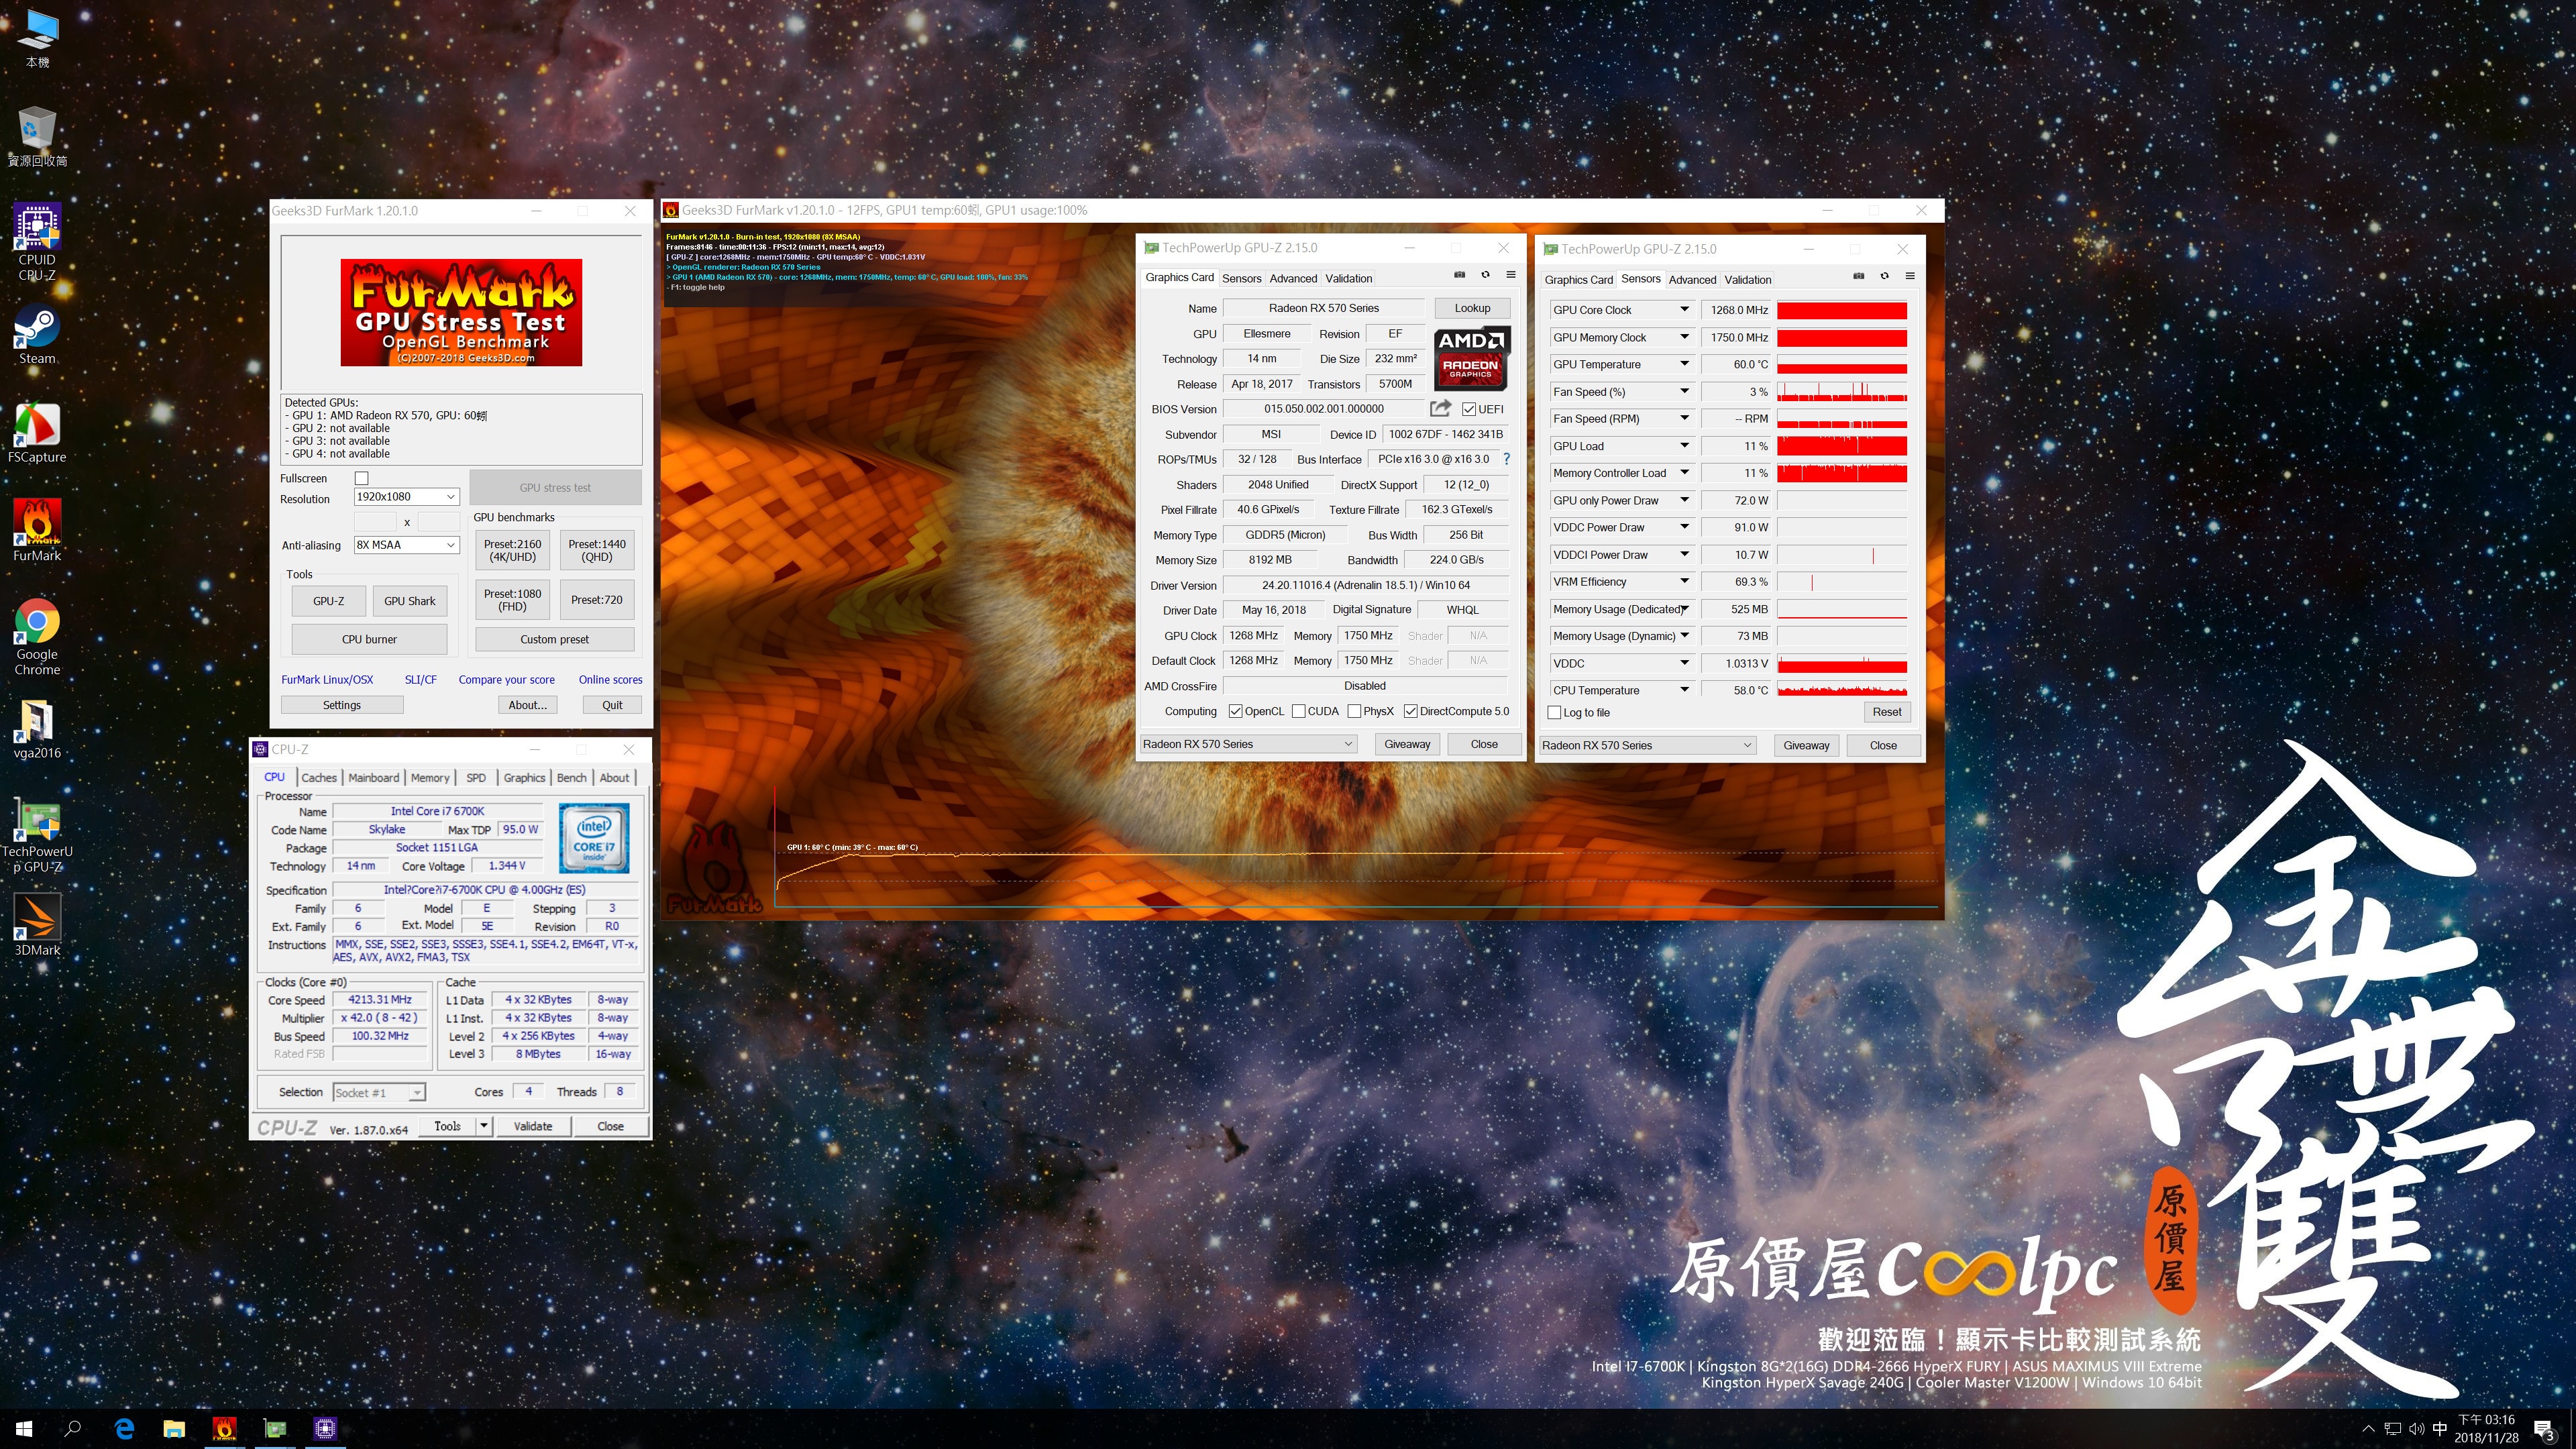The width and height of the screenshot is (2576, 1449).
Task: Enable Log to file checkbox
Action: pyautogui.click(x=1554, y=712)
